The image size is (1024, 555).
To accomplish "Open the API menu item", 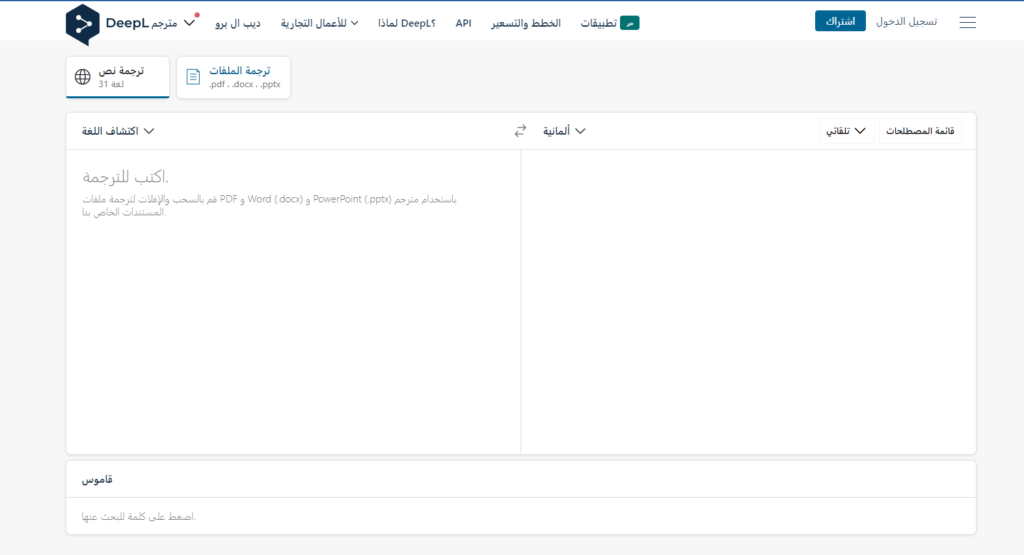I will (x=463, y=22).
